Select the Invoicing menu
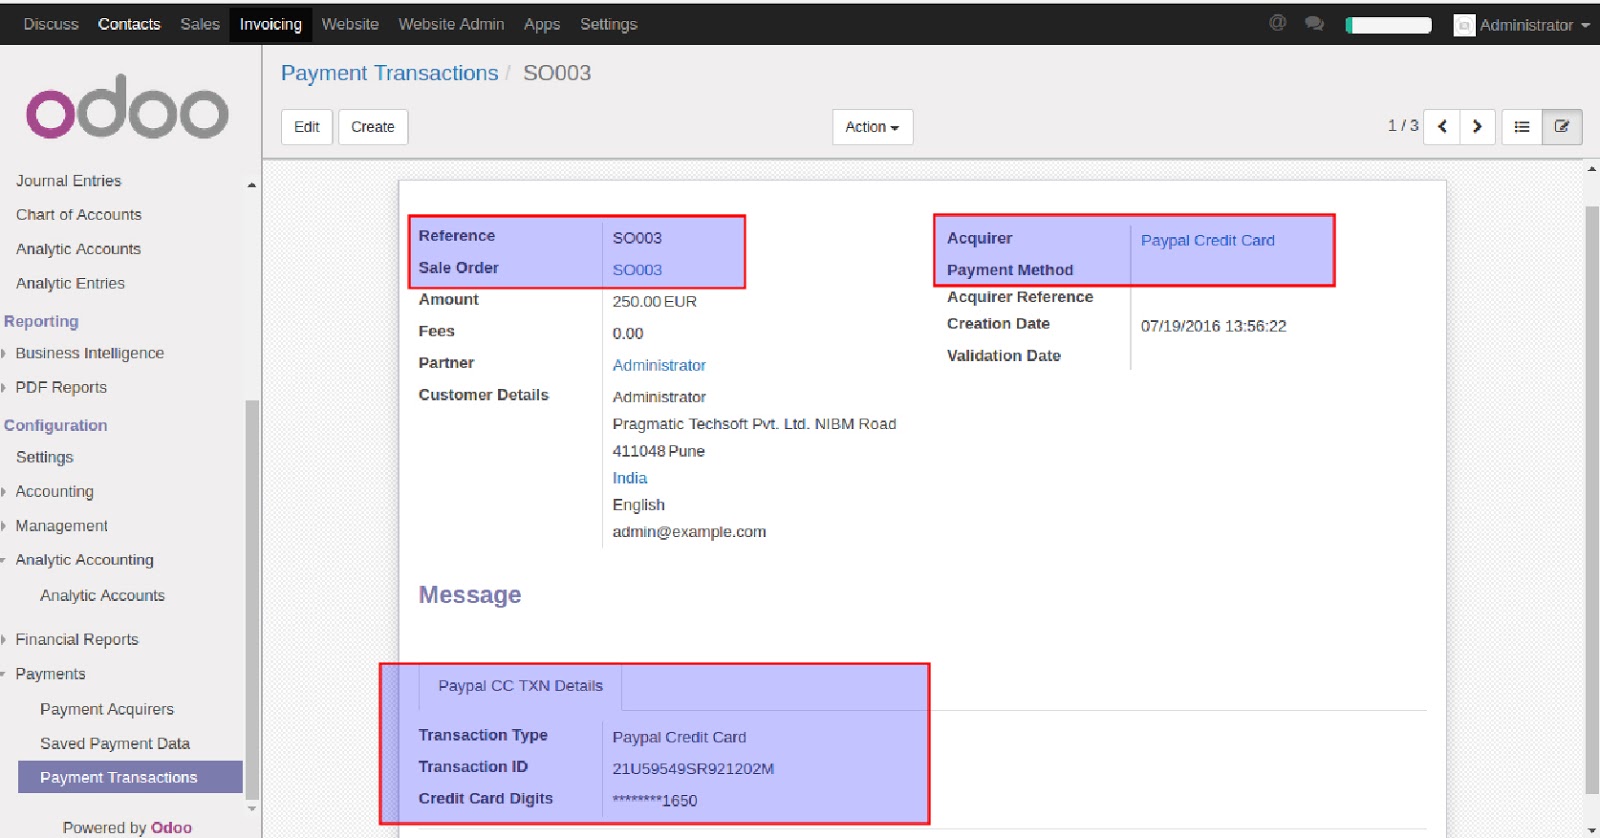Viewport: 1600px width, 838px height. 271,24
